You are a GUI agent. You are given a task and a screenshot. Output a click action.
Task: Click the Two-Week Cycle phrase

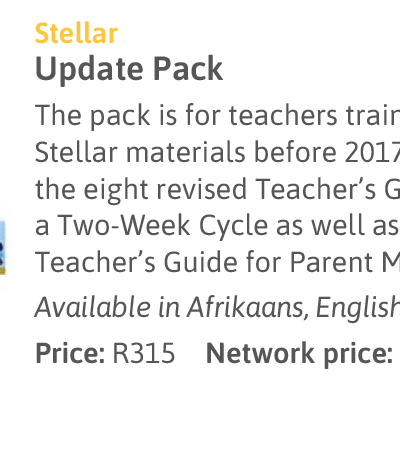[163, 226]
